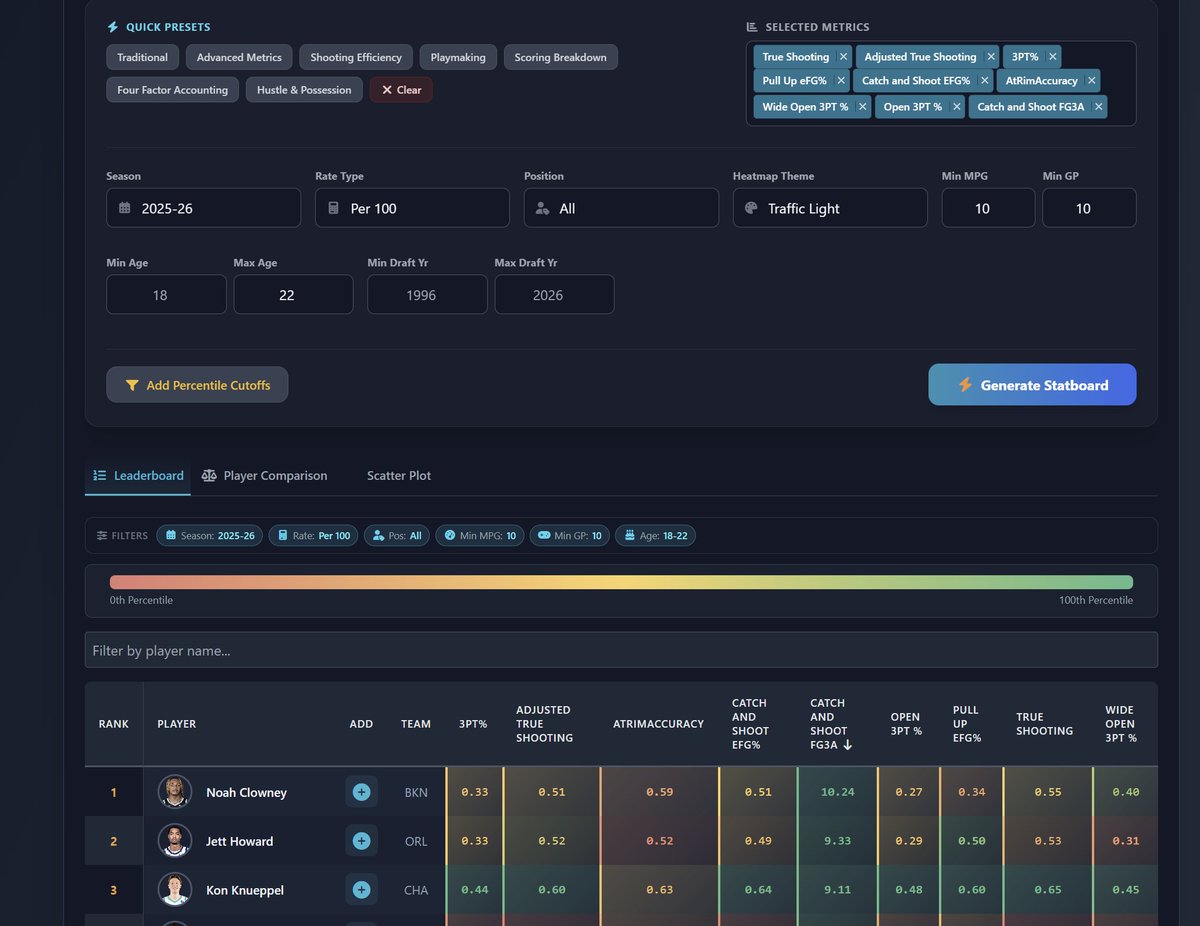The width and height of the screenshot is (1200, 926).
Task: Open the Heatmap Theme dropdown
Action: tap(830, 208)
